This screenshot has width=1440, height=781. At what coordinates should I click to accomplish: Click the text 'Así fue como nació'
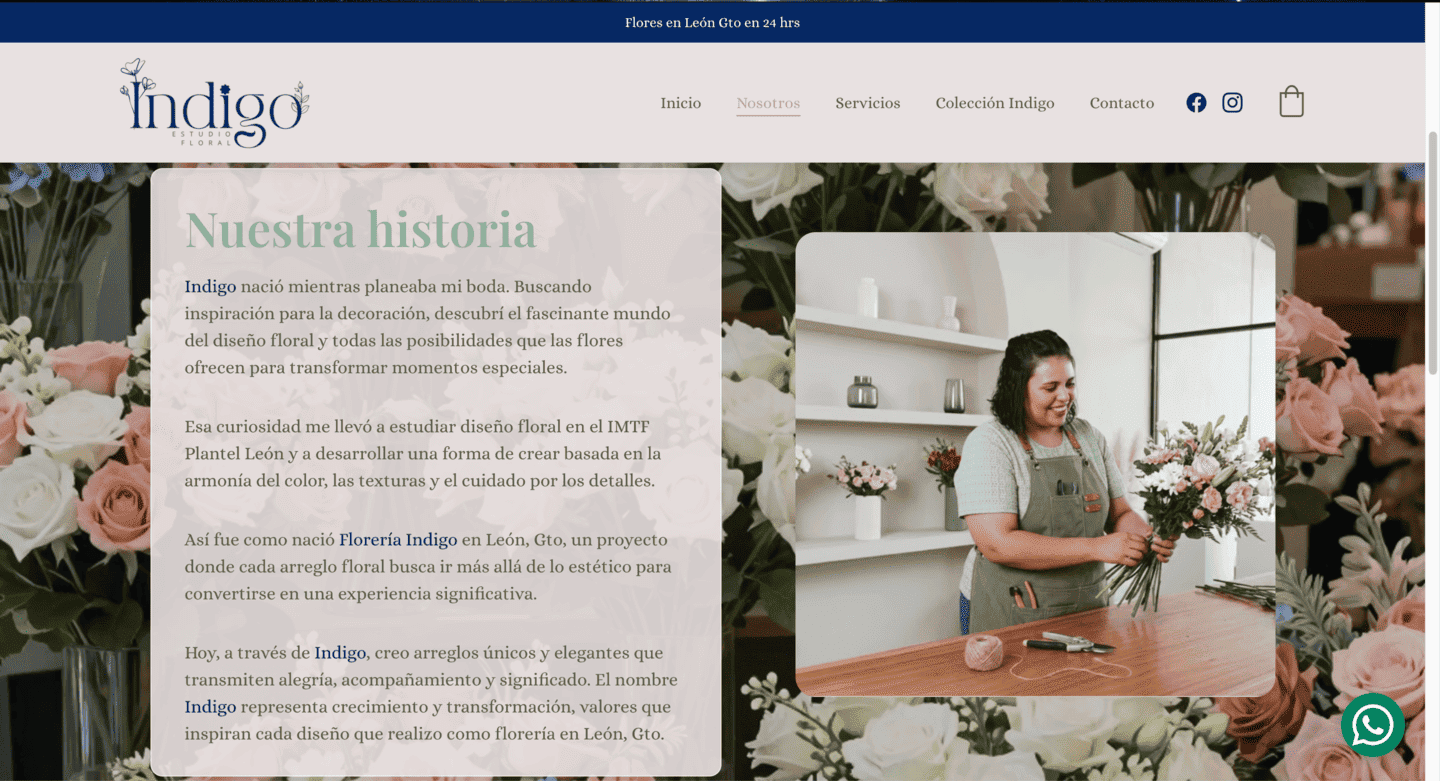pyautogui.click(x=259, y=540)
